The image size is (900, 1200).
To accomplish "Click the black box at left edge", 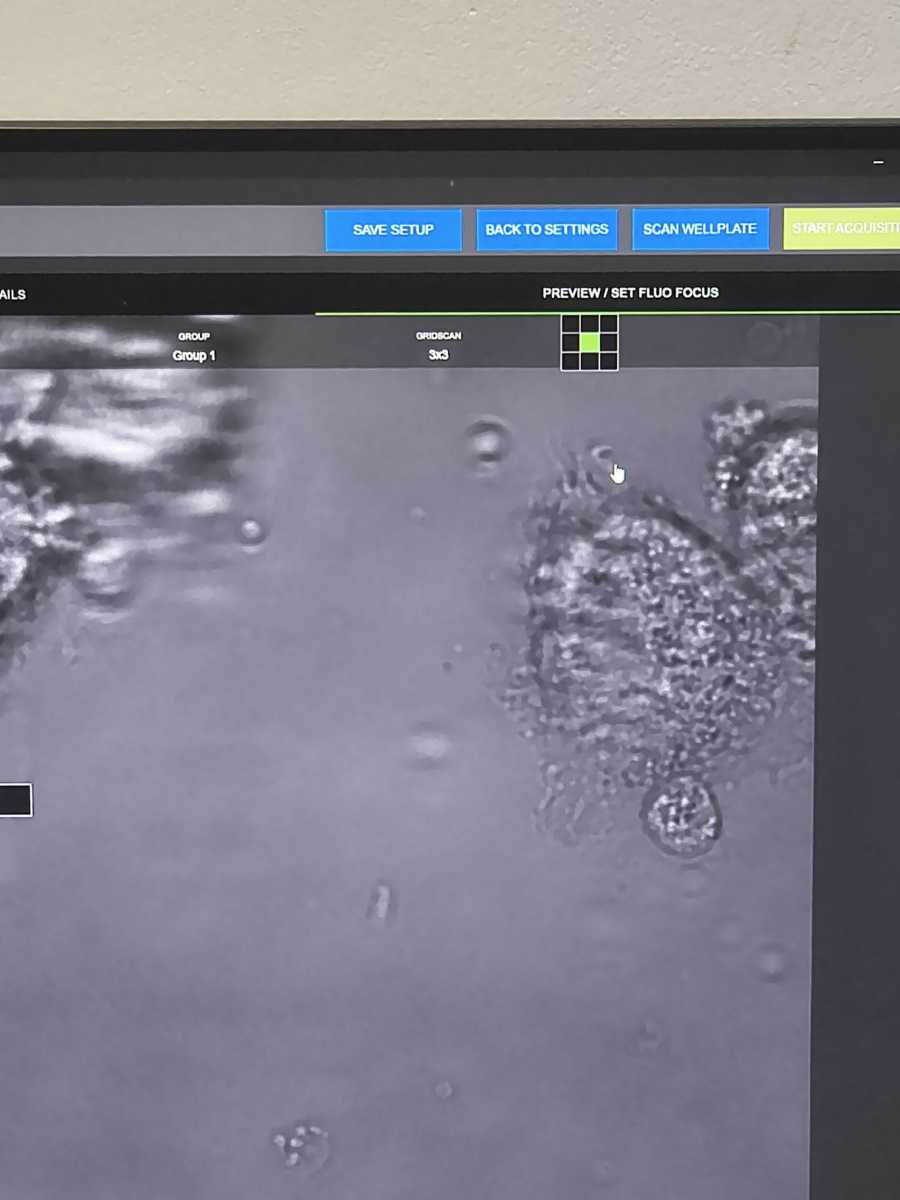I will [x=15, y=800].
